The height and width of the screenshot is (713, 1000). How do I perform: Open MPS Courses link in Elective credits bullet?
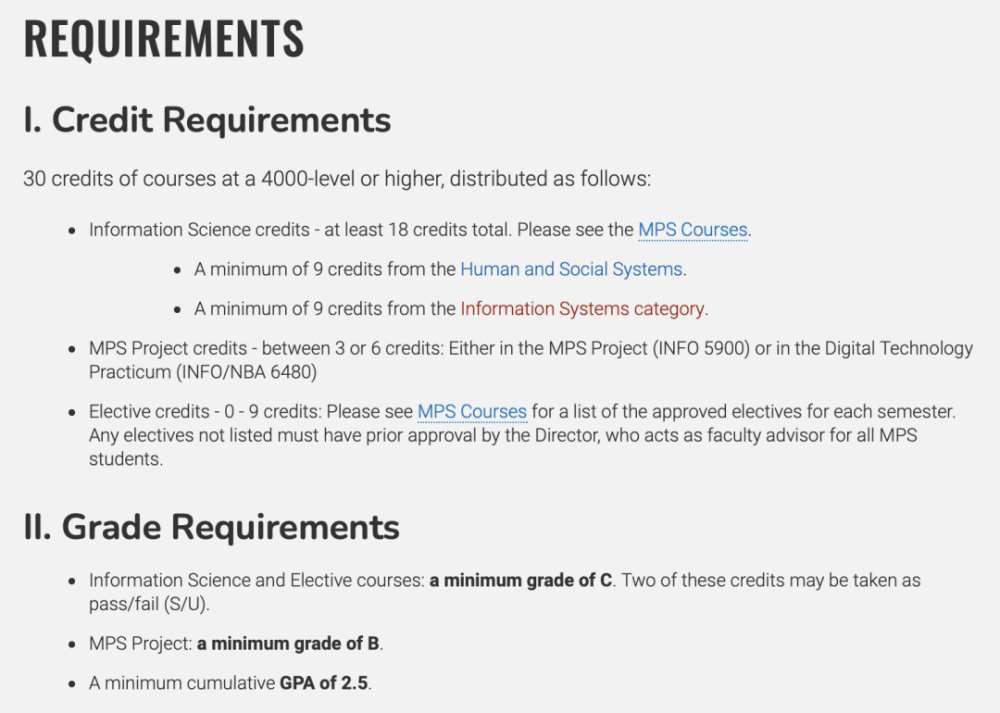[472, 411]
